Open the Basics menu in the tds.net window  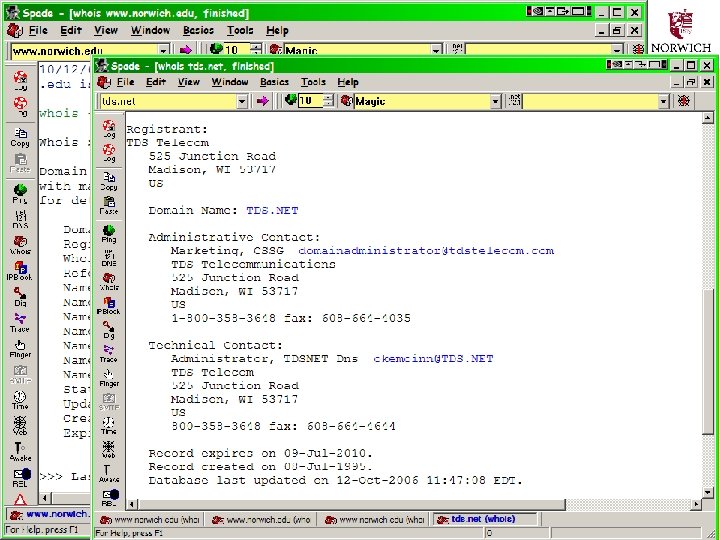coord(274,82)
